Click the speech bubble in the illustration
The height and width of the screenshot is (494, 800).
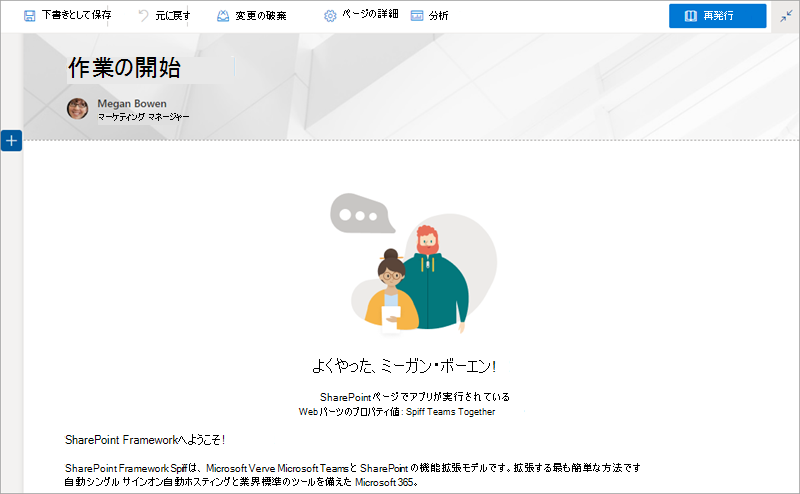coord(361,213)
